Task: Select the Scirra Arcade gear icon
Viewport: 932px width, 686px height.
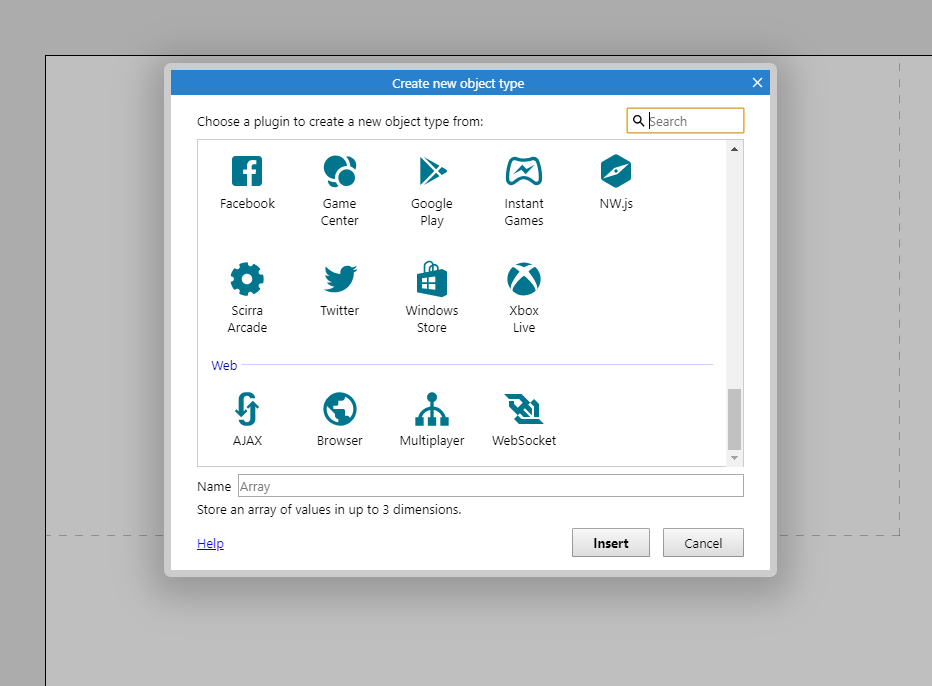Action: (x=247, y=279)
